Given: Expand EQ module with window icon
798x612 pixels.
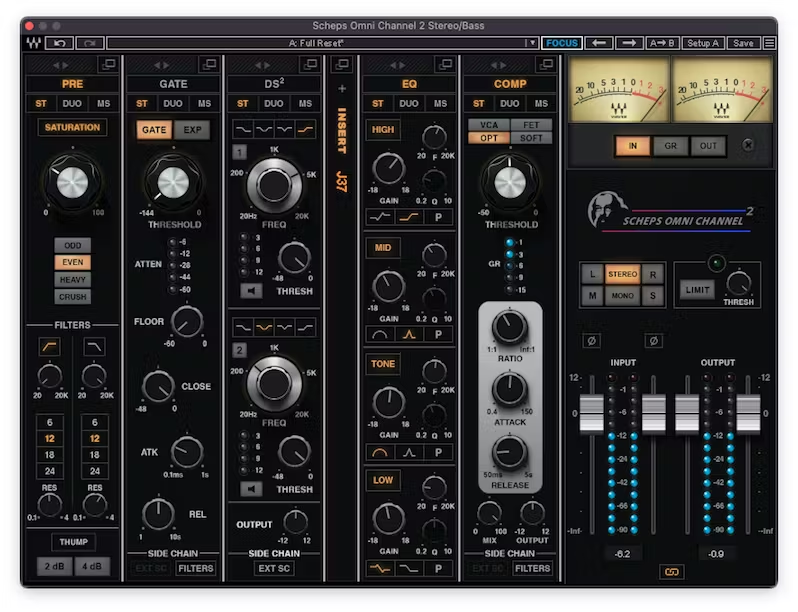Looking at the screenshot, I should point(445,64).
